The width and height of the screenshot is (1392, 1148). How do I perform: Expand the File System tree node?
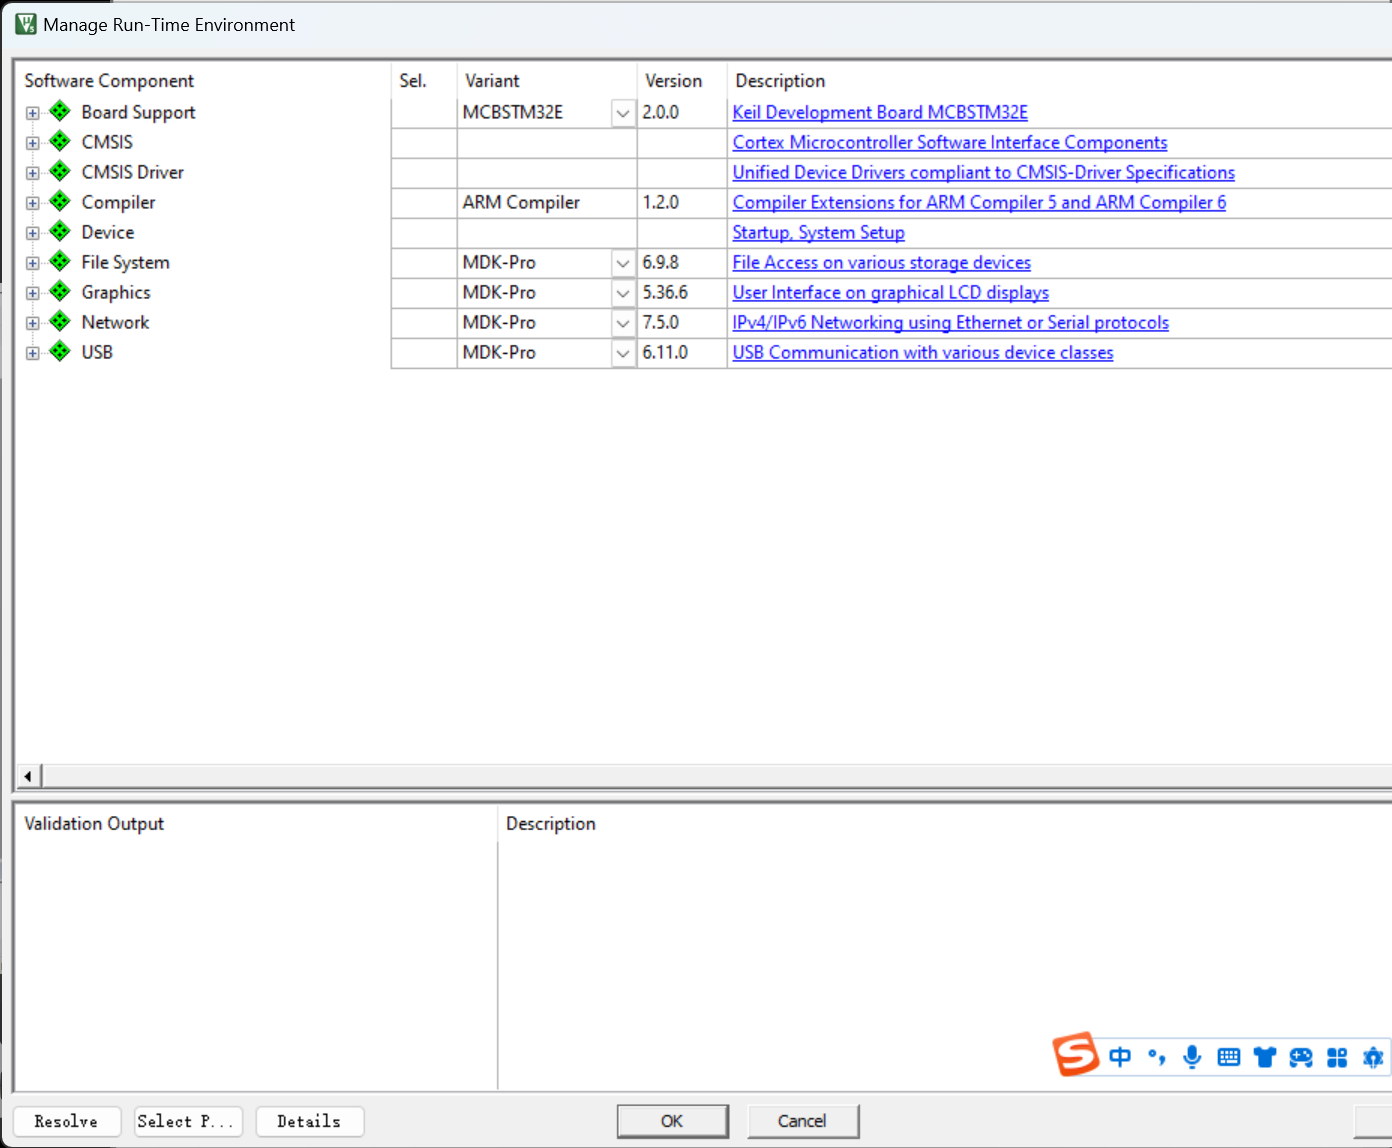coord(33,263)
